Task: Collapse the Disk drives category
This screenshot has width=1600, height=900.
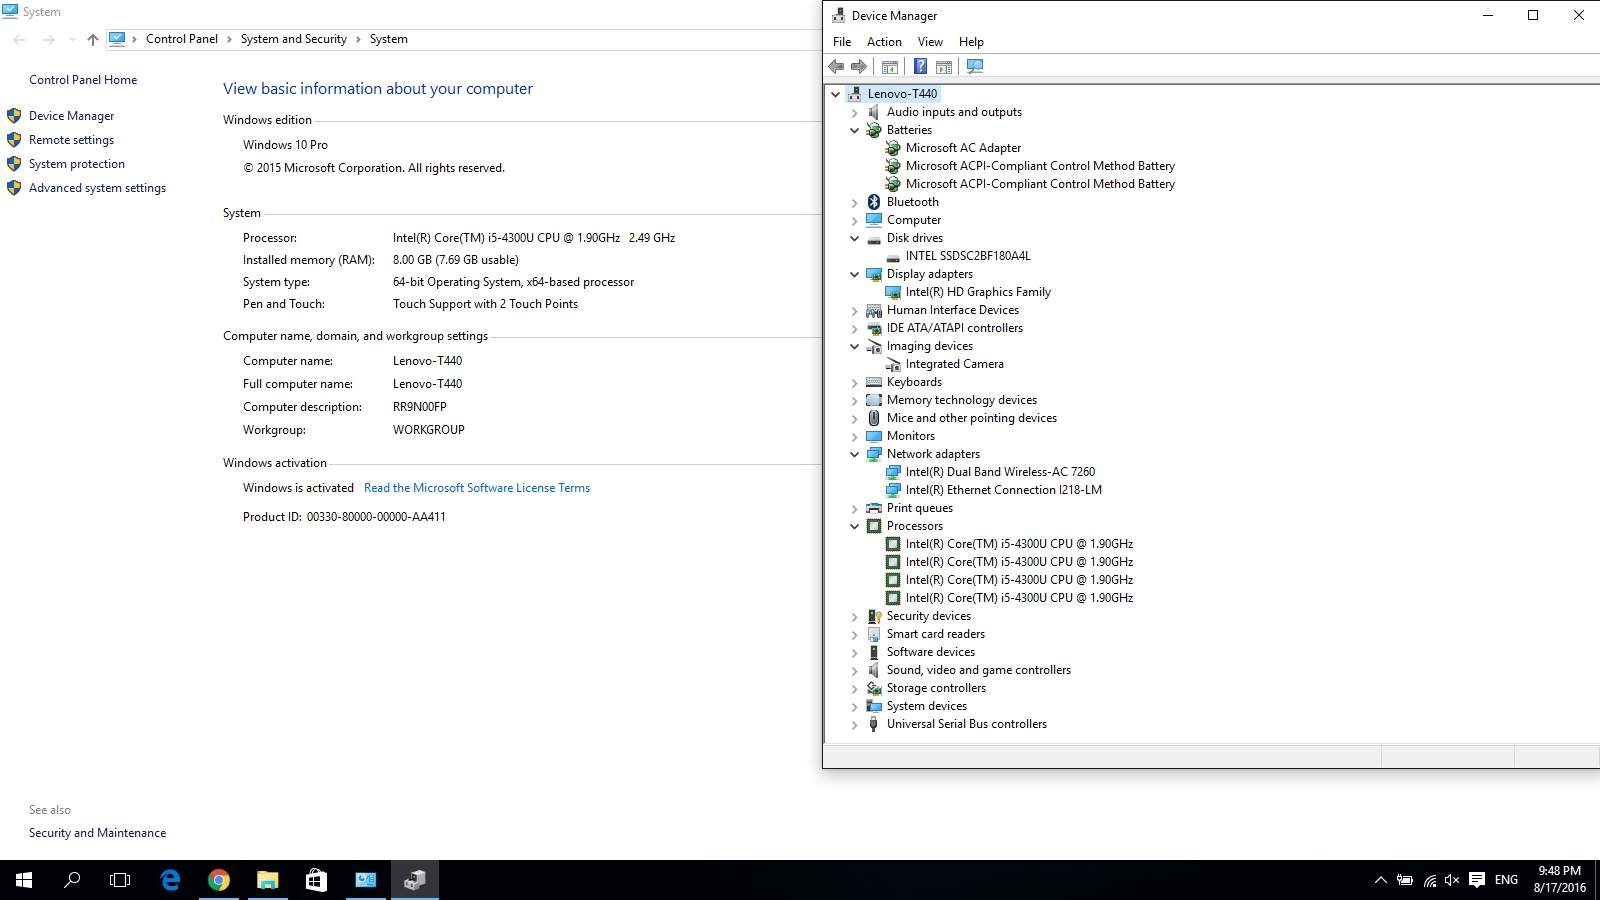Action: click(x=855, y=238)
